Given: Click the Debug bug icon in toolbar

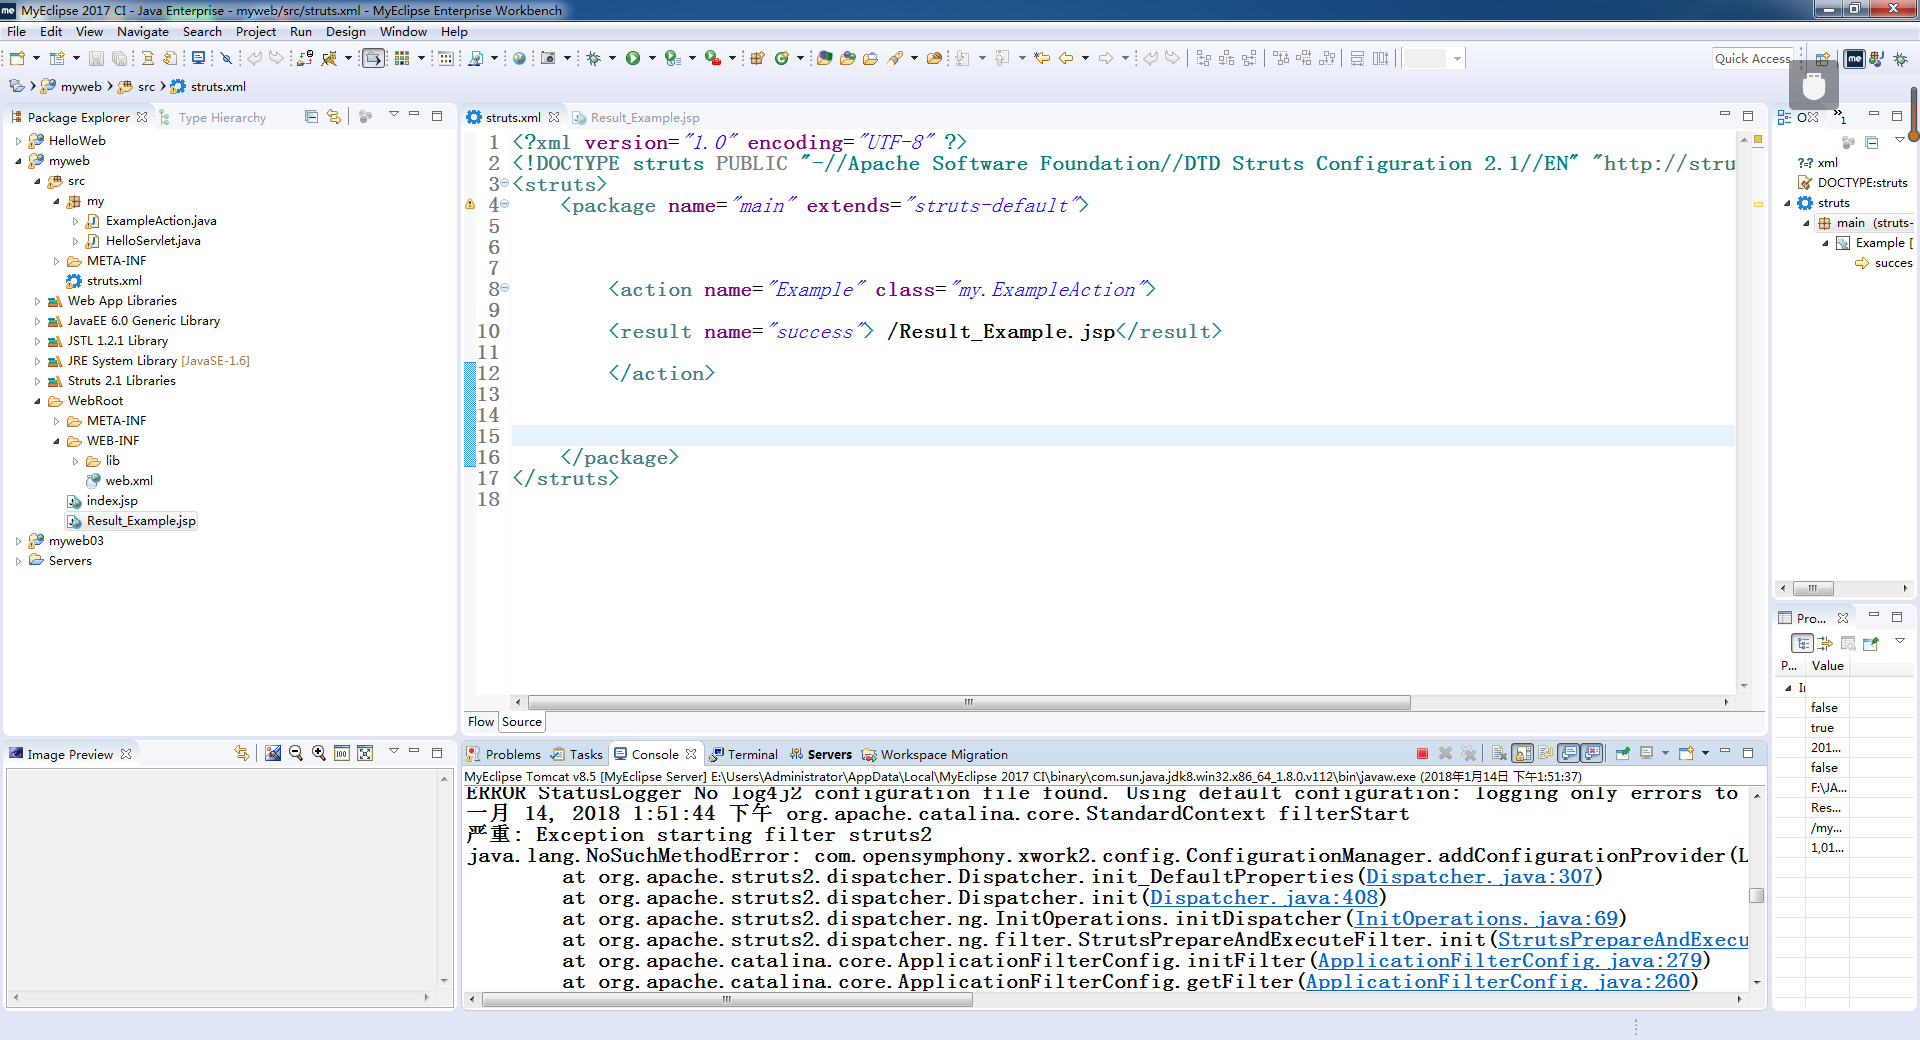Looking at the screenshot, I should (x=594, y=59).
